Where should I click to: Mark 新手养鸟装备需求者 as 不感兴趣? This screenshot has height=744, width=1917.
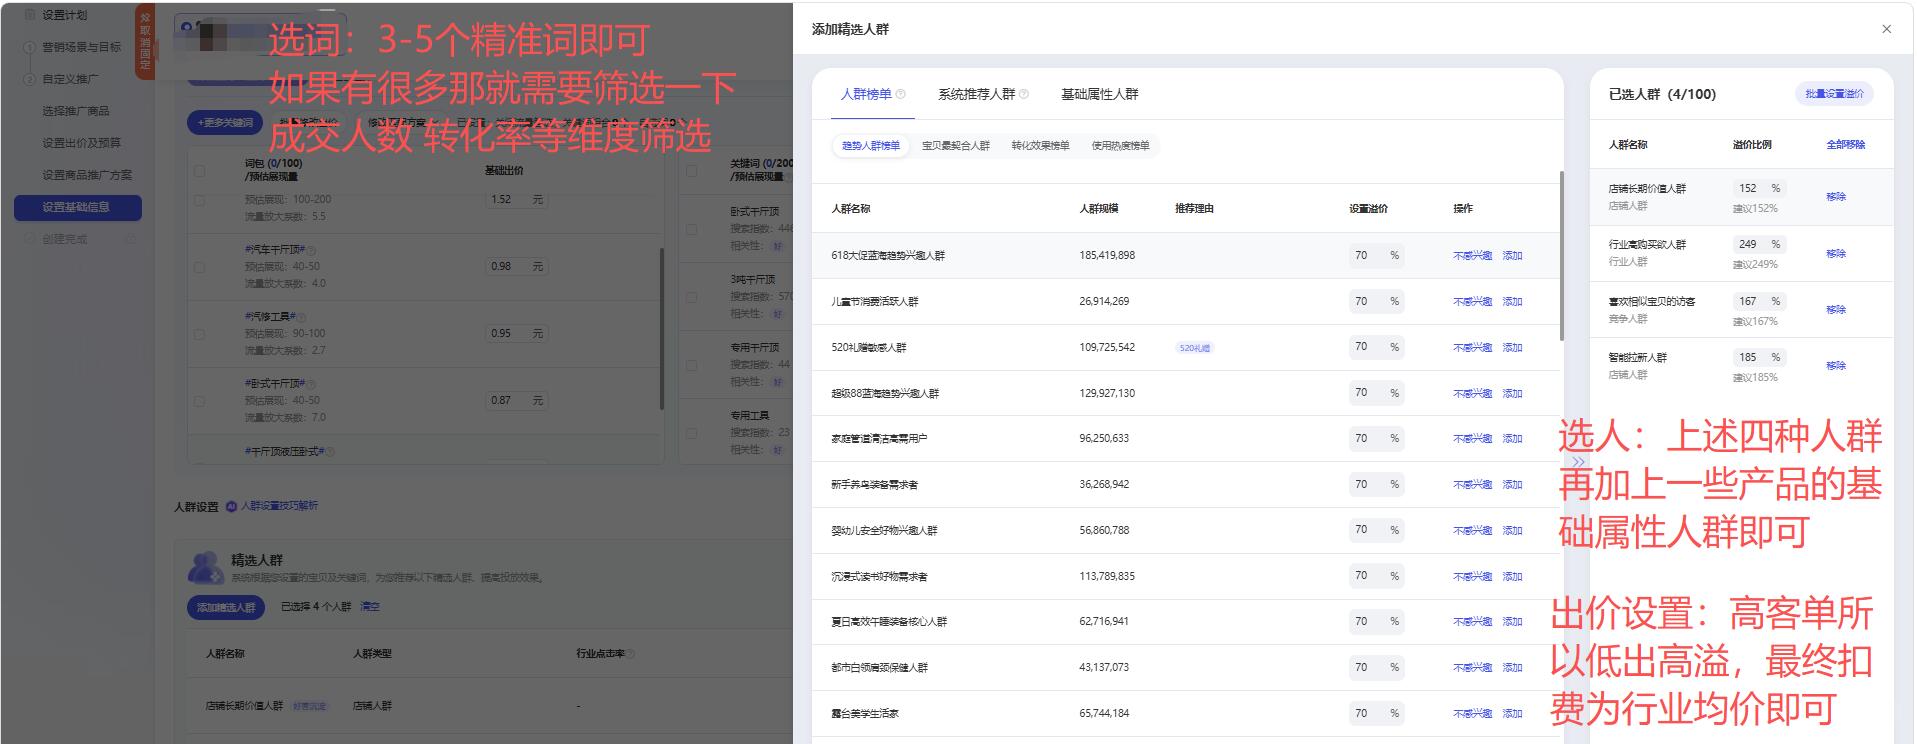[1472, 485]
